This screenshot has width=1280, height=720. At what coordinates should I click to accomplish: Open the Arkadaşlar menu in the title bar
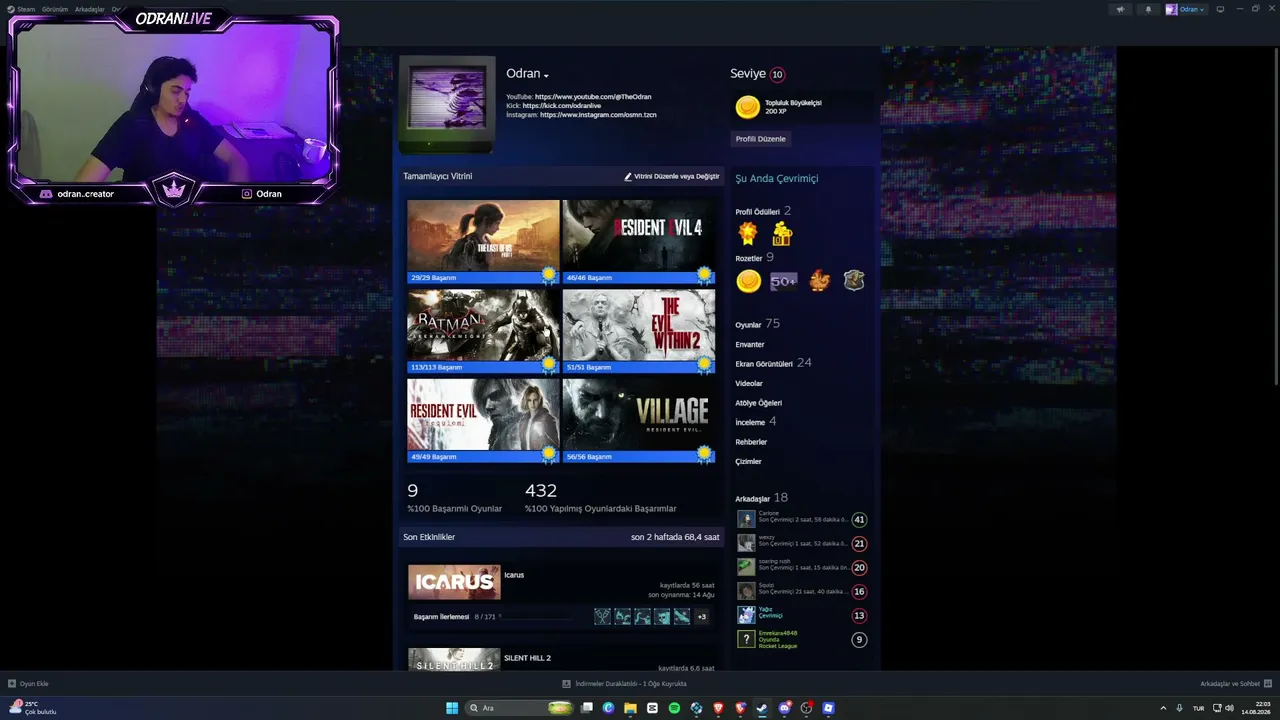[89, 9]
